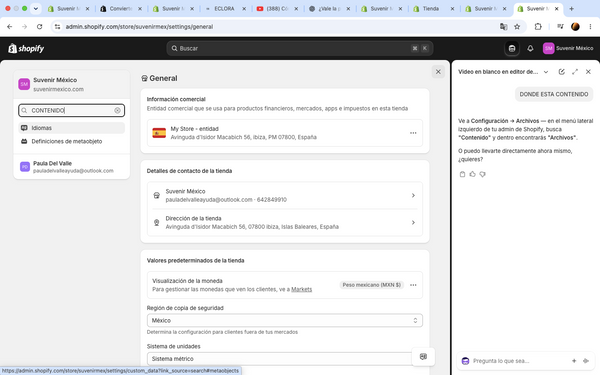Open Suvenir México contact details row
600x375 pixels.
(x=285, y=195)
